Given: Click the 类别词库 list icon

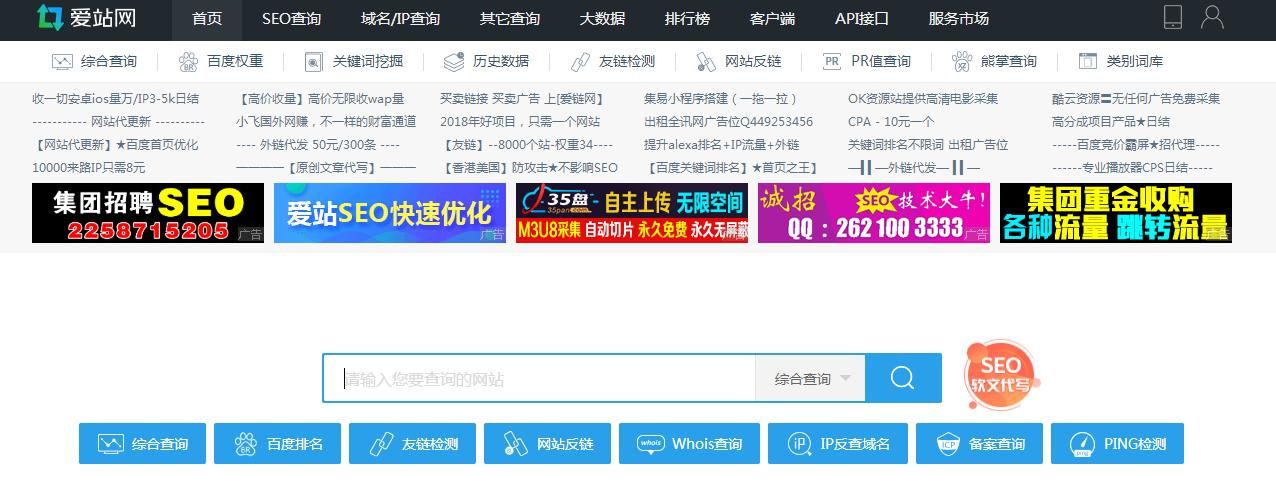Looking at the screenshot, I should (1088, 61).
